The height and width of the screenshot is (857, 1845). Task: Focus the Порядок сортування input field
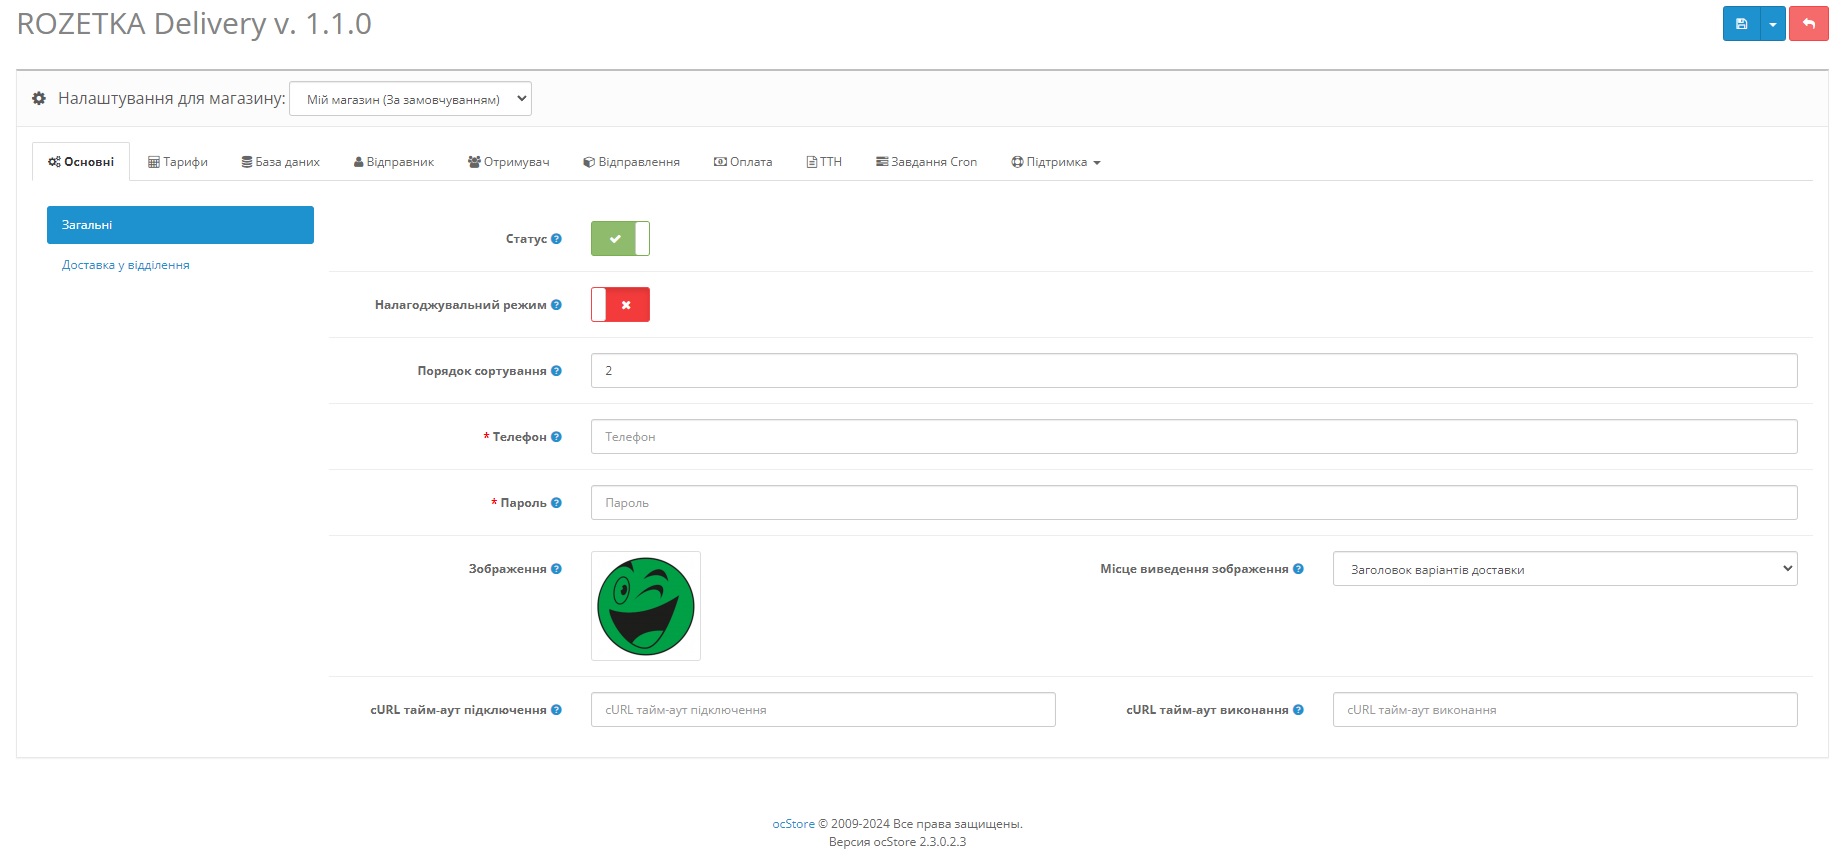[1194, 371]
